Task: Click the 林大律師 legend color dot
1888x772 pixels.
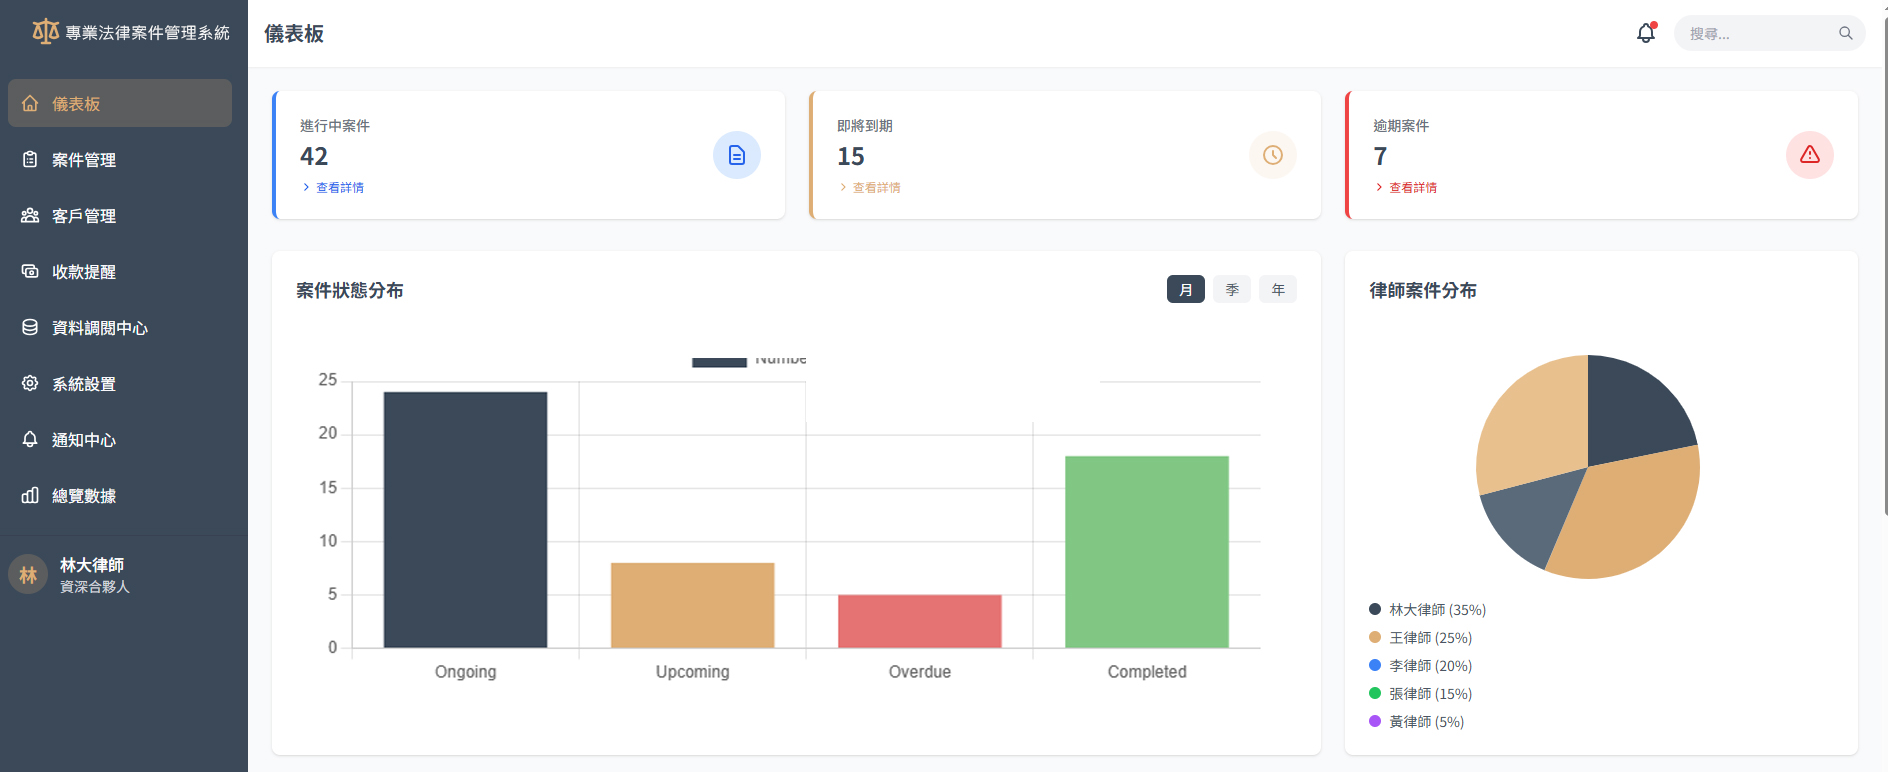Action: [x=1375, y=609]
